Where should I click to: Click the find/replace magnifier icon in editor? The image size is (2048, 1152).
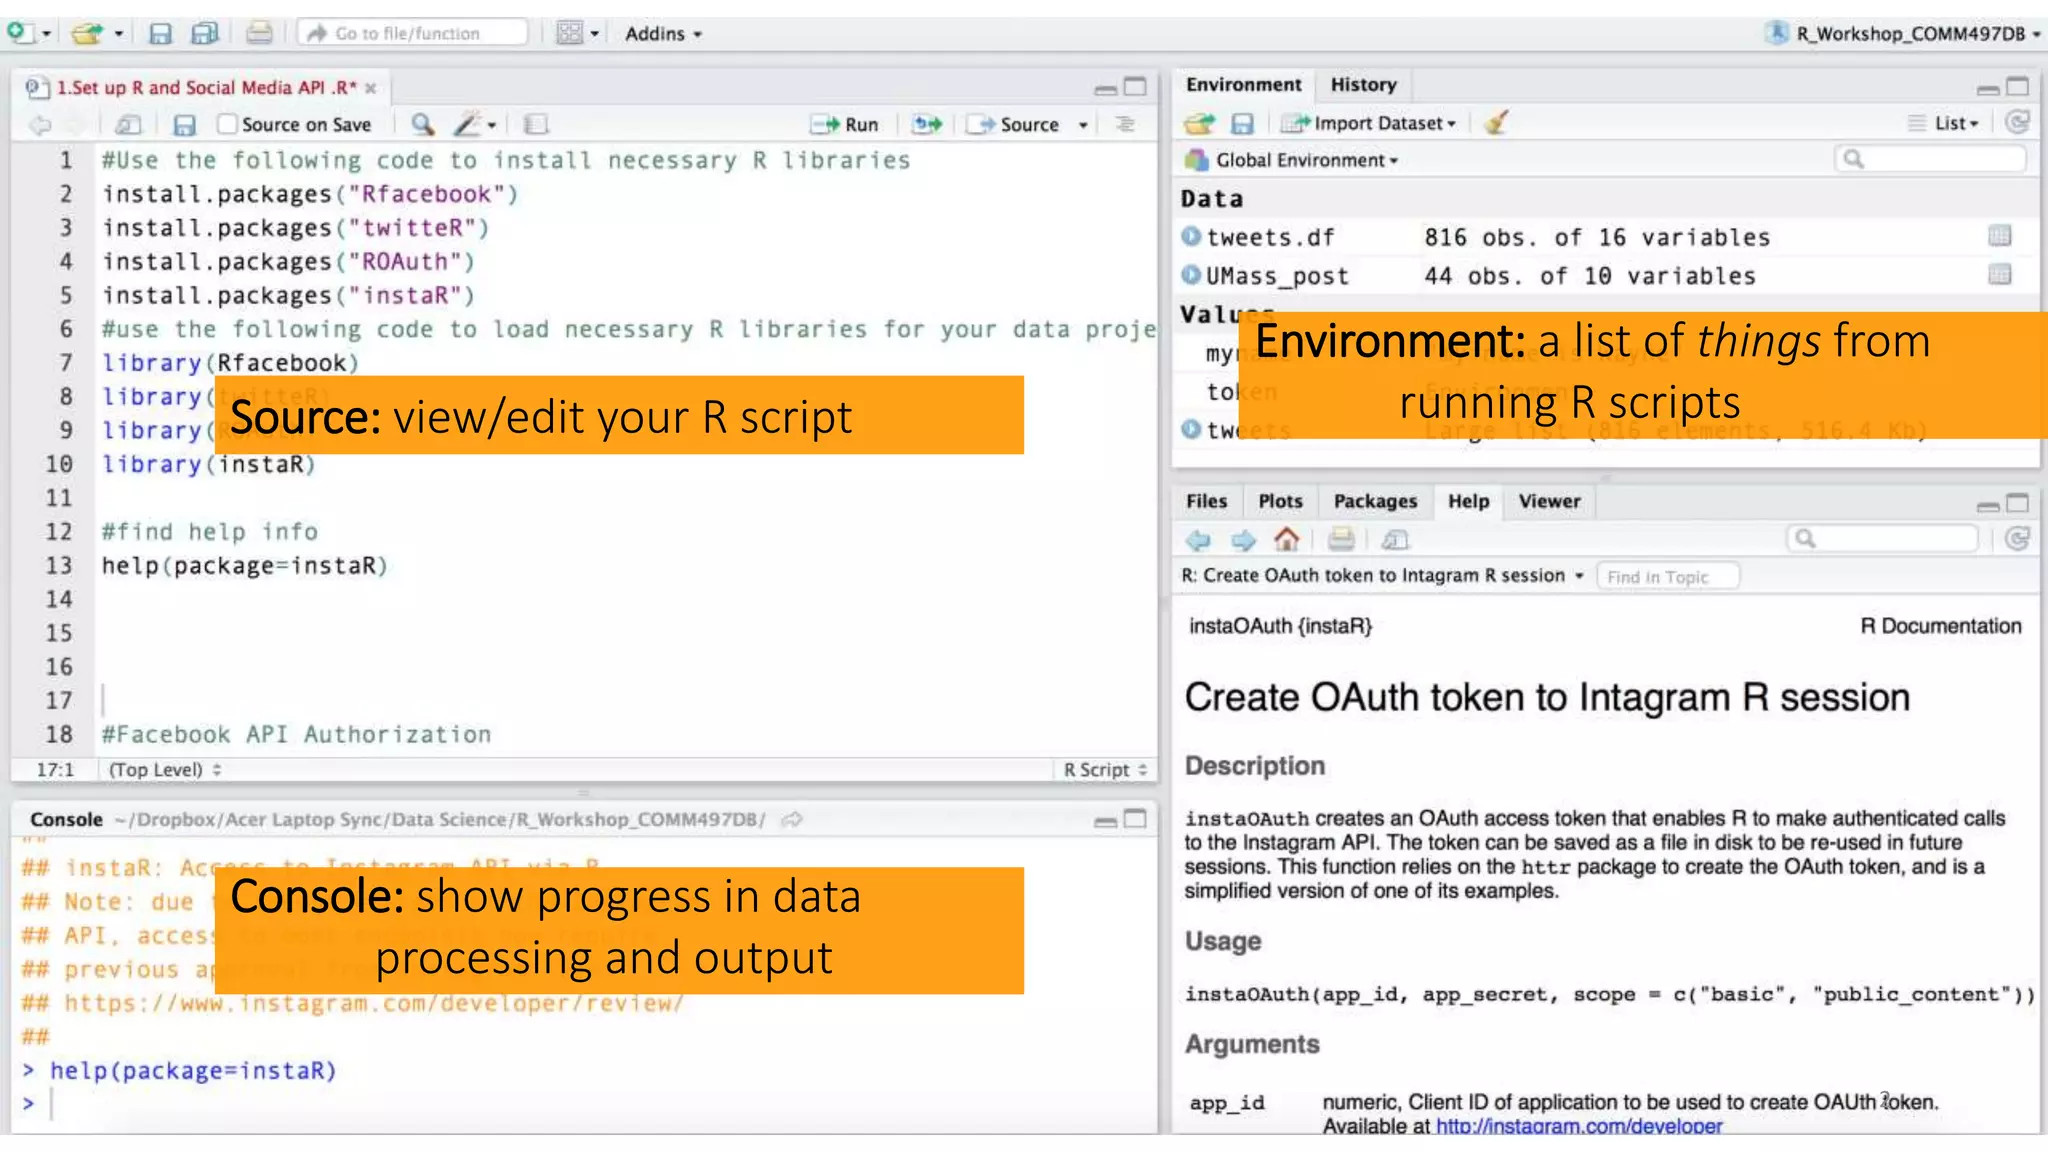423,124
